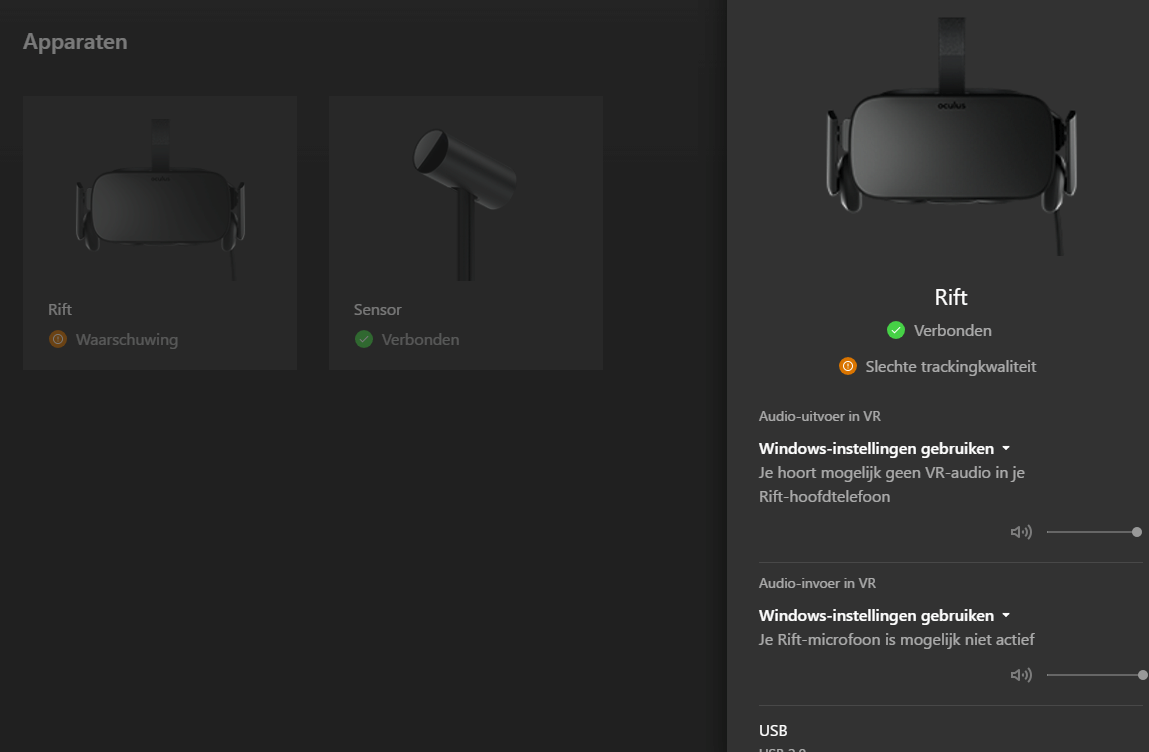Click the Audio-invoer speaker volume icon
Viewport: 1149px width, 752px height.
tap(1021, 675)
